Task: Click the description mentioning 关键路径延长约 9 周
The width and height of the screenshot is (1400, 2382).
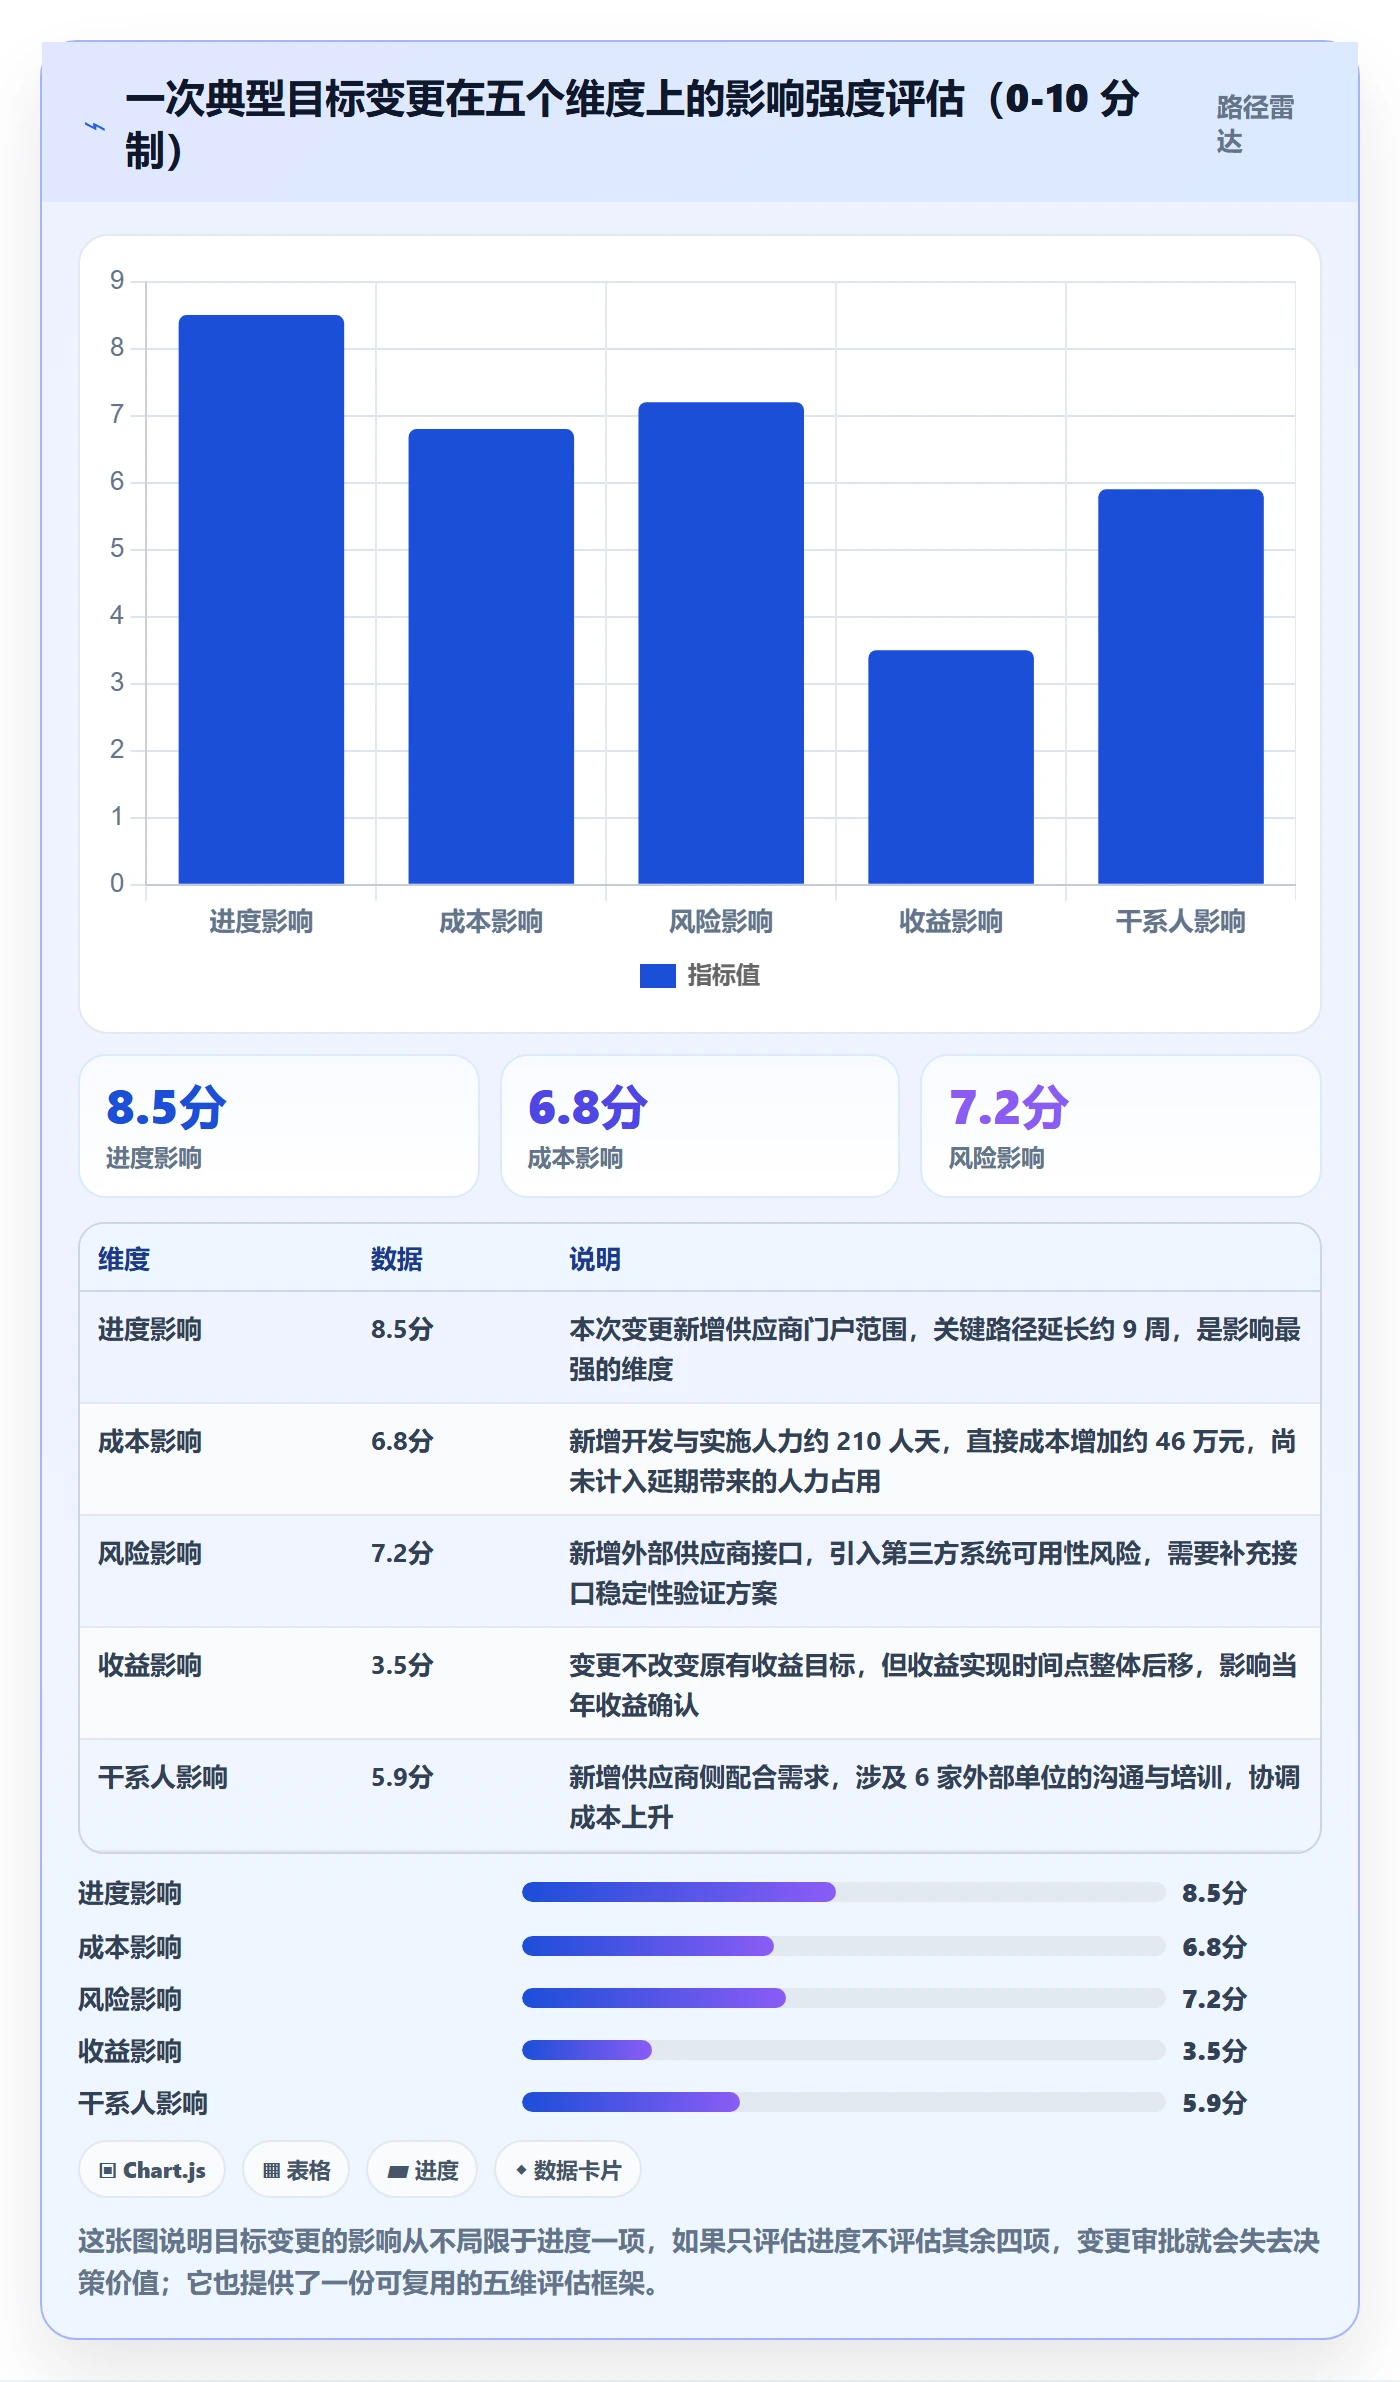Action: [935, 1349]
